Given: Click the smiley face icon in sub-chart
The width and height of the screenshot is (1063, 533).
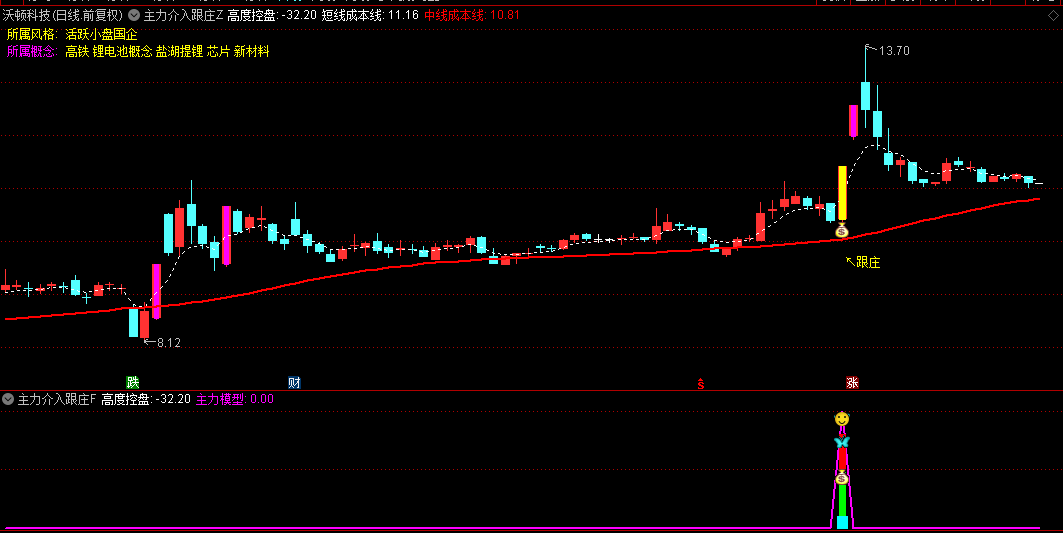Looking at the screenshot, I should [842, 419].
